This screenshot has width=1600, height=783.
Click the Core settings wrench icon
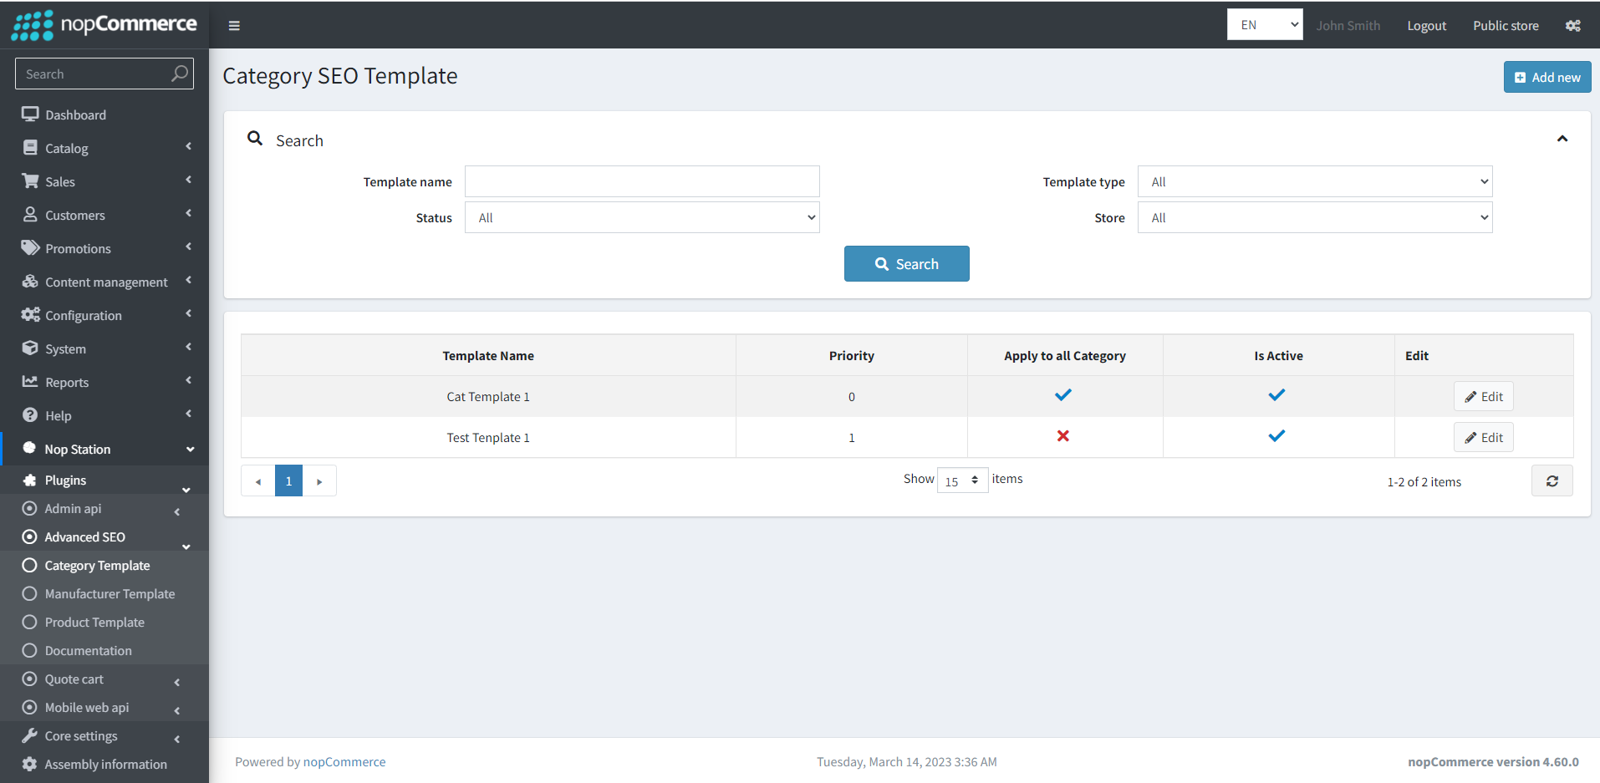pyautogui.click(x=30, y=735)
